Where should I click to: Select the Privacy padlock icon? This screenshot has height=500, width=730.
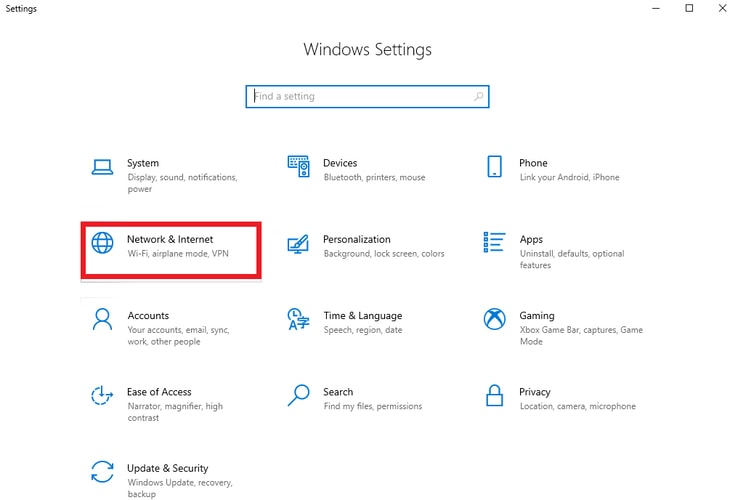click(494, 395)
